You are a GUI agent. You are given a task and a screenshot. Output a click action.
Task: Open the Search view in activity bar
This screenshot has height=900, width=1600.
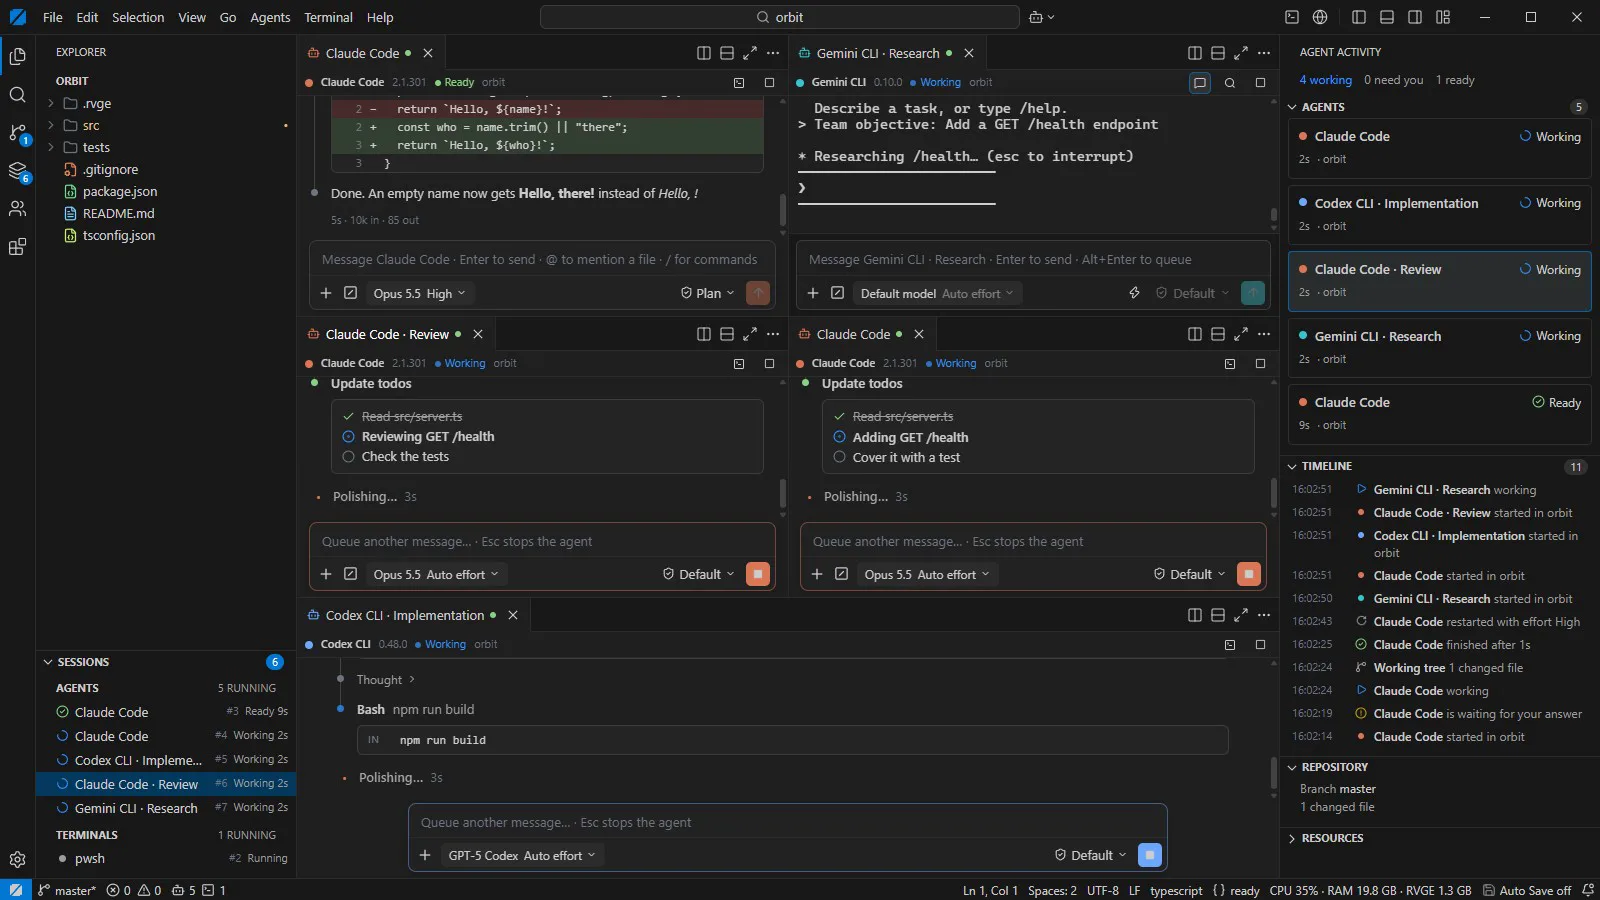17,94
